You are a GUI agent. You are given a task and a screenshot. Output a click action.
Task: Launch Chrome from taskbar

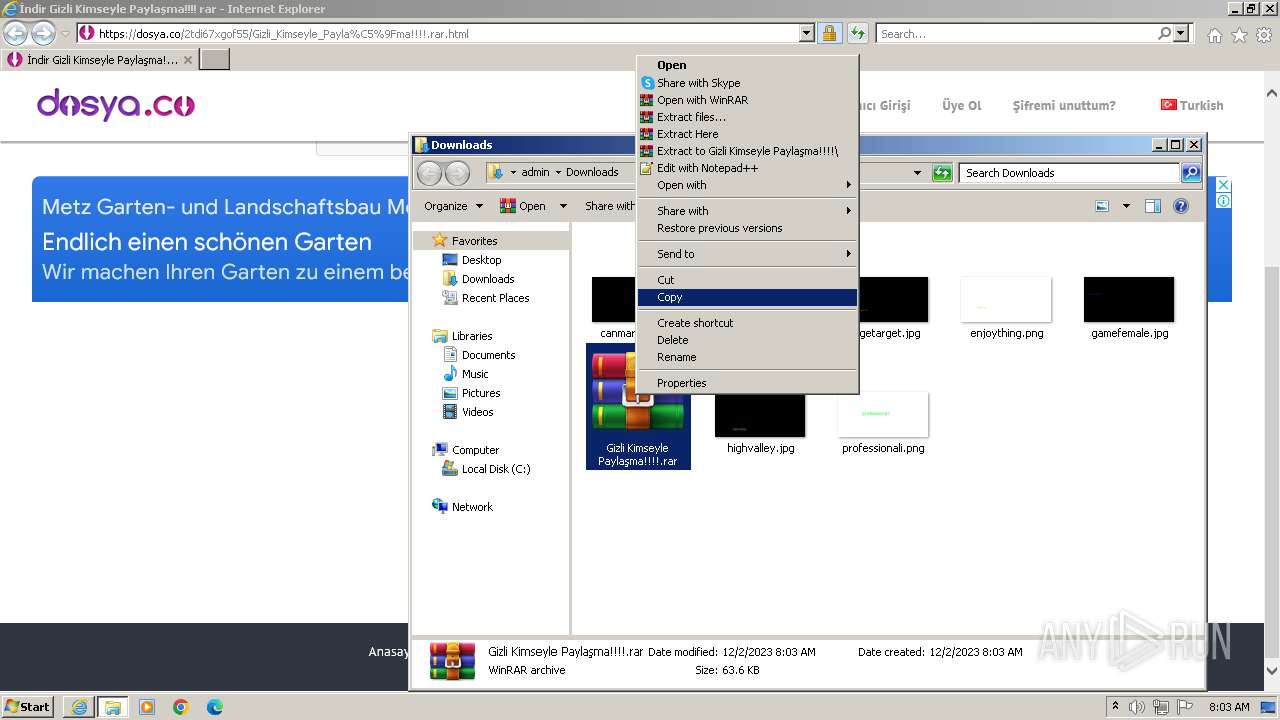(x=181, y=707)
